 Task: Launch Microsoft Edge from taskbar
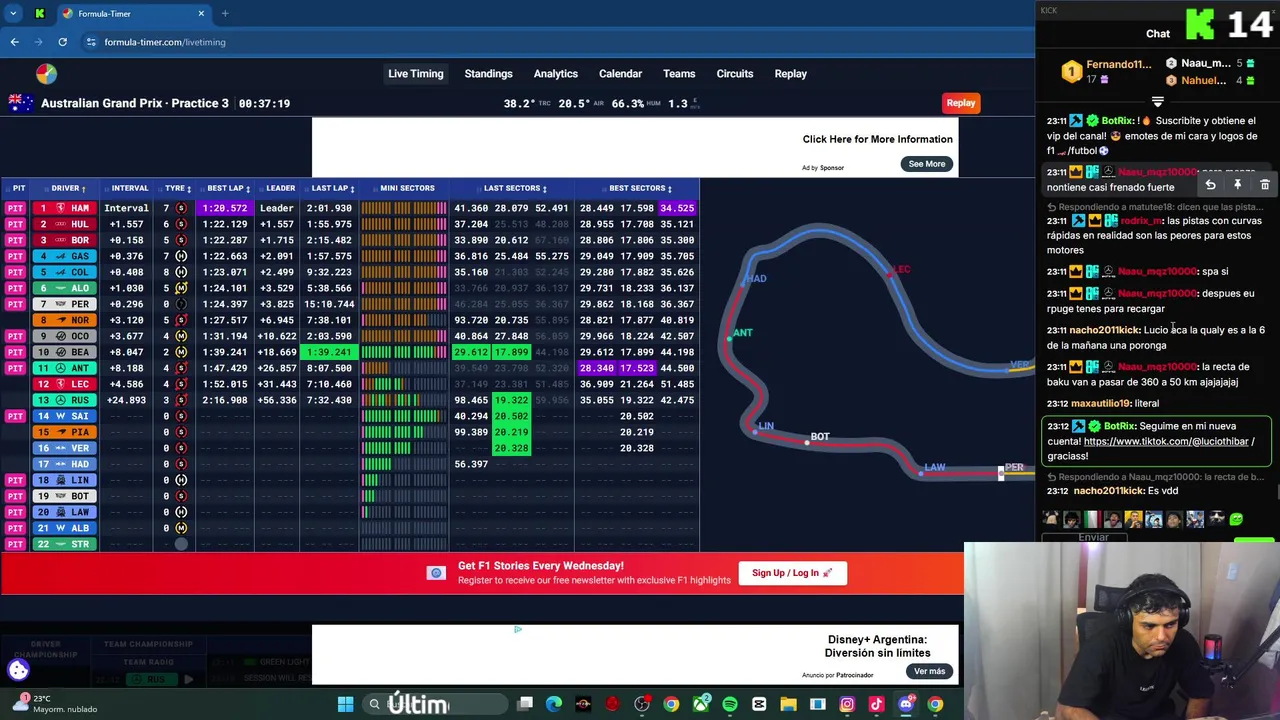[554, 704]
